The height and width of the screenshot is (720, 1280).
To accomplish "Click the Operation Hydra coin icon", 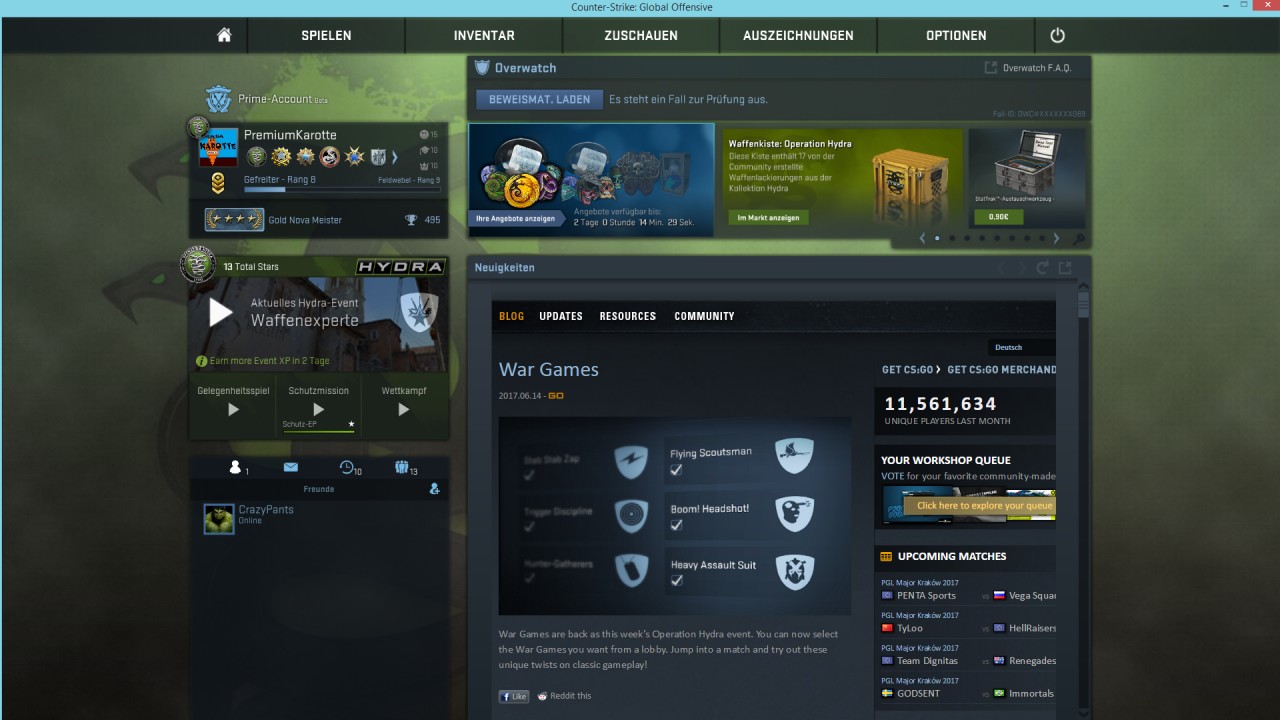I will [198, 264].
